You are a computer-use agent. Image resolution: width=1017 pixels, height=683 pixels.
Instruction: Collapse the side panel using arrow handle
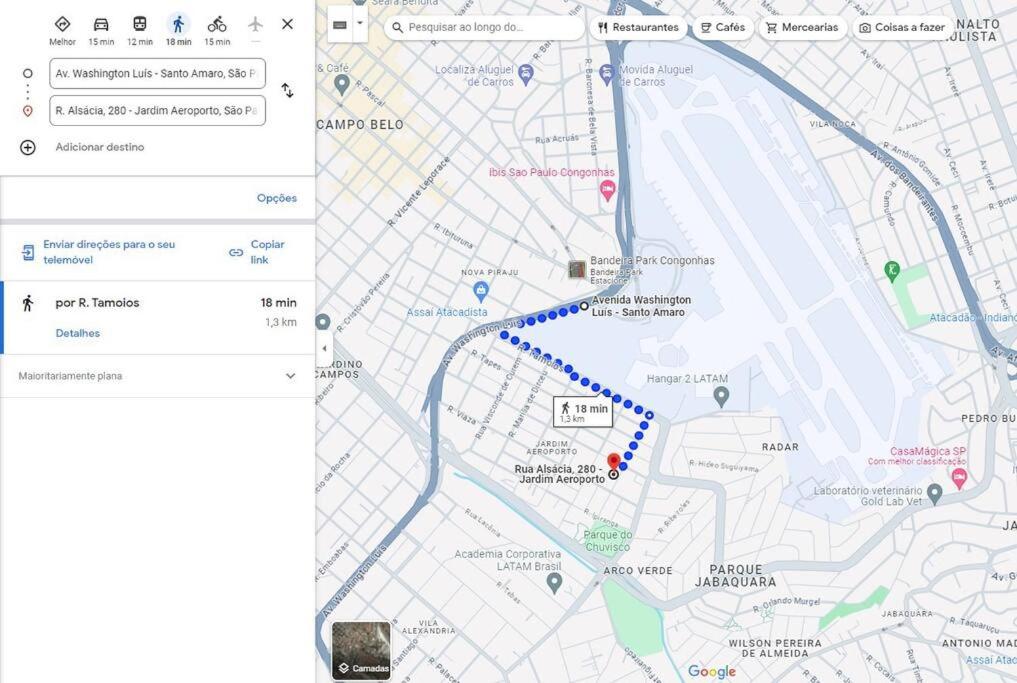pos(324,348)
